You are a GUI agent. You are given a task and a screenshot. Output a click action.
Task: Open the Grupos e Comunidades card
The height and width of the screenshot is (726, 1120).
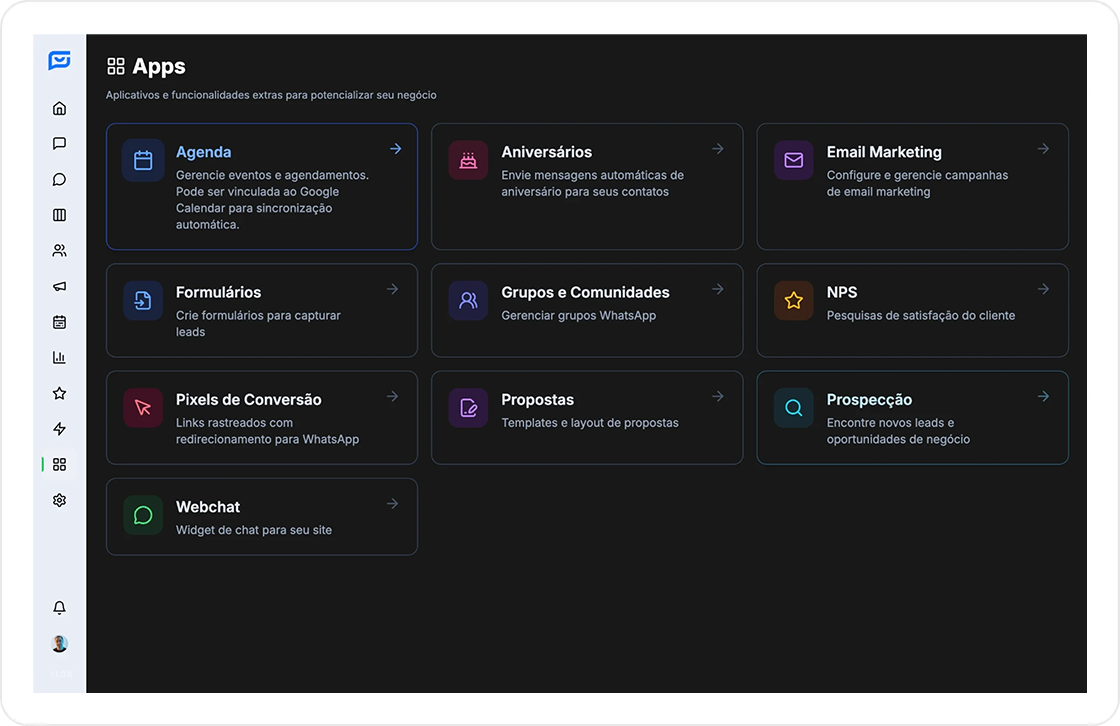(x=587, y=310)
